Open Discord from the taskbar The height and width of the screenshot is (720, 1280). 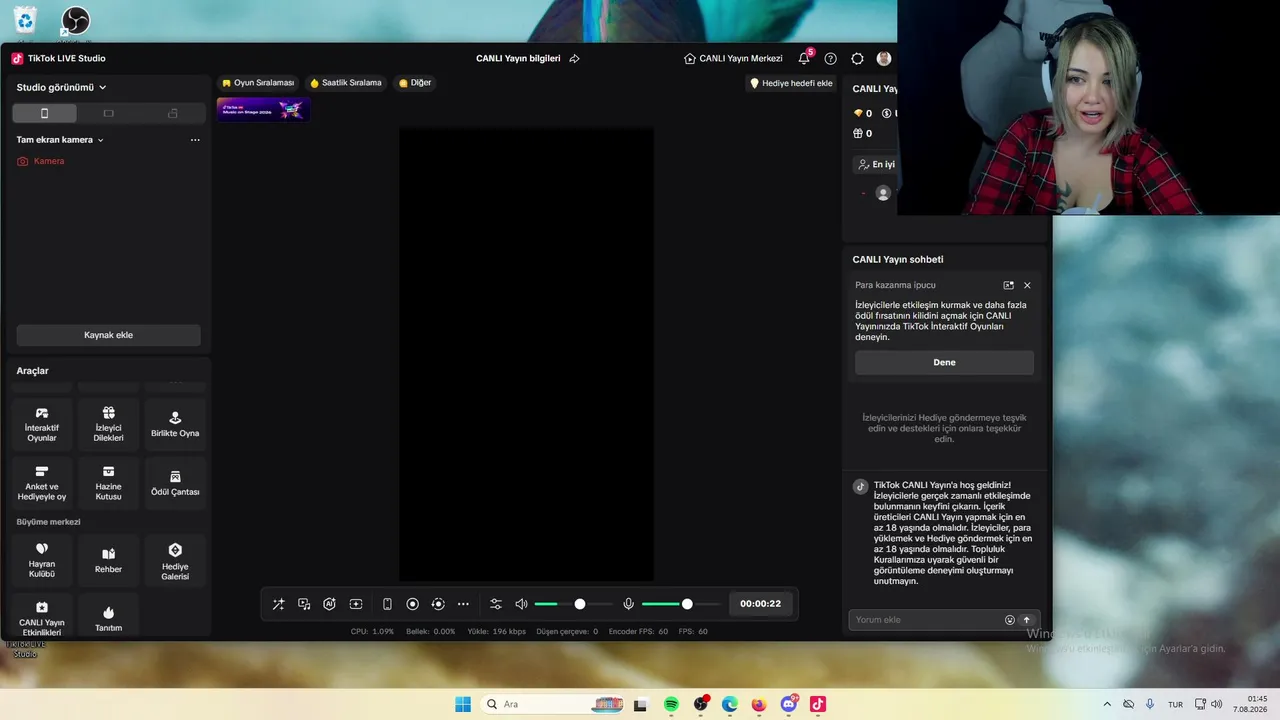point(789,704)
